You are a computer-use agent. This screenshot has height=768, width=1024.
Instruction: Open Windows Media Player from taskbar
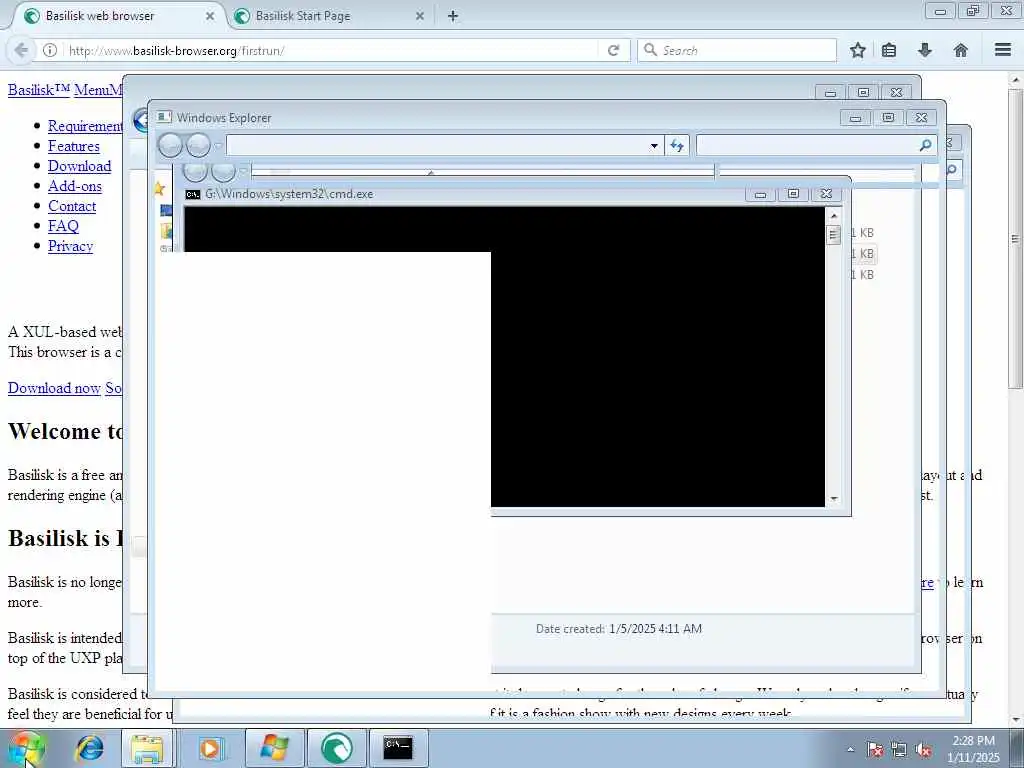click(x=210, y=748)
